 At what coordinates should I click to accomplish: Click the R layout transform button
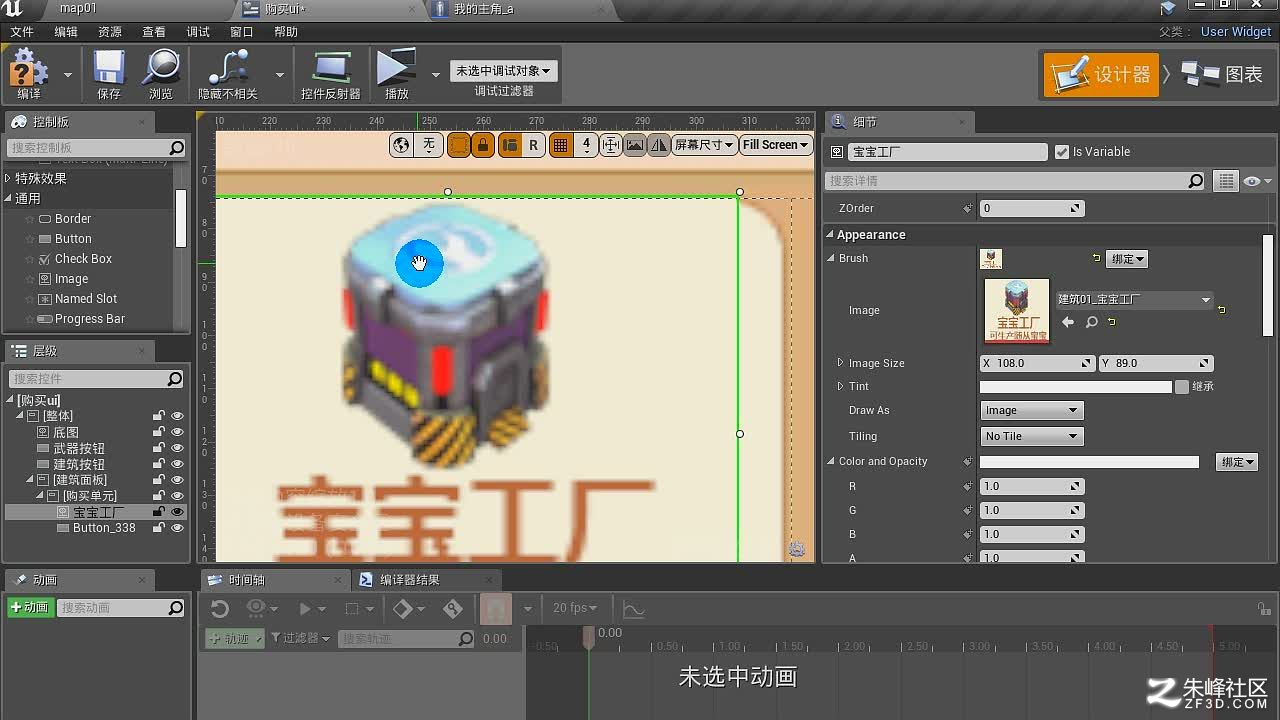(533, 145)
